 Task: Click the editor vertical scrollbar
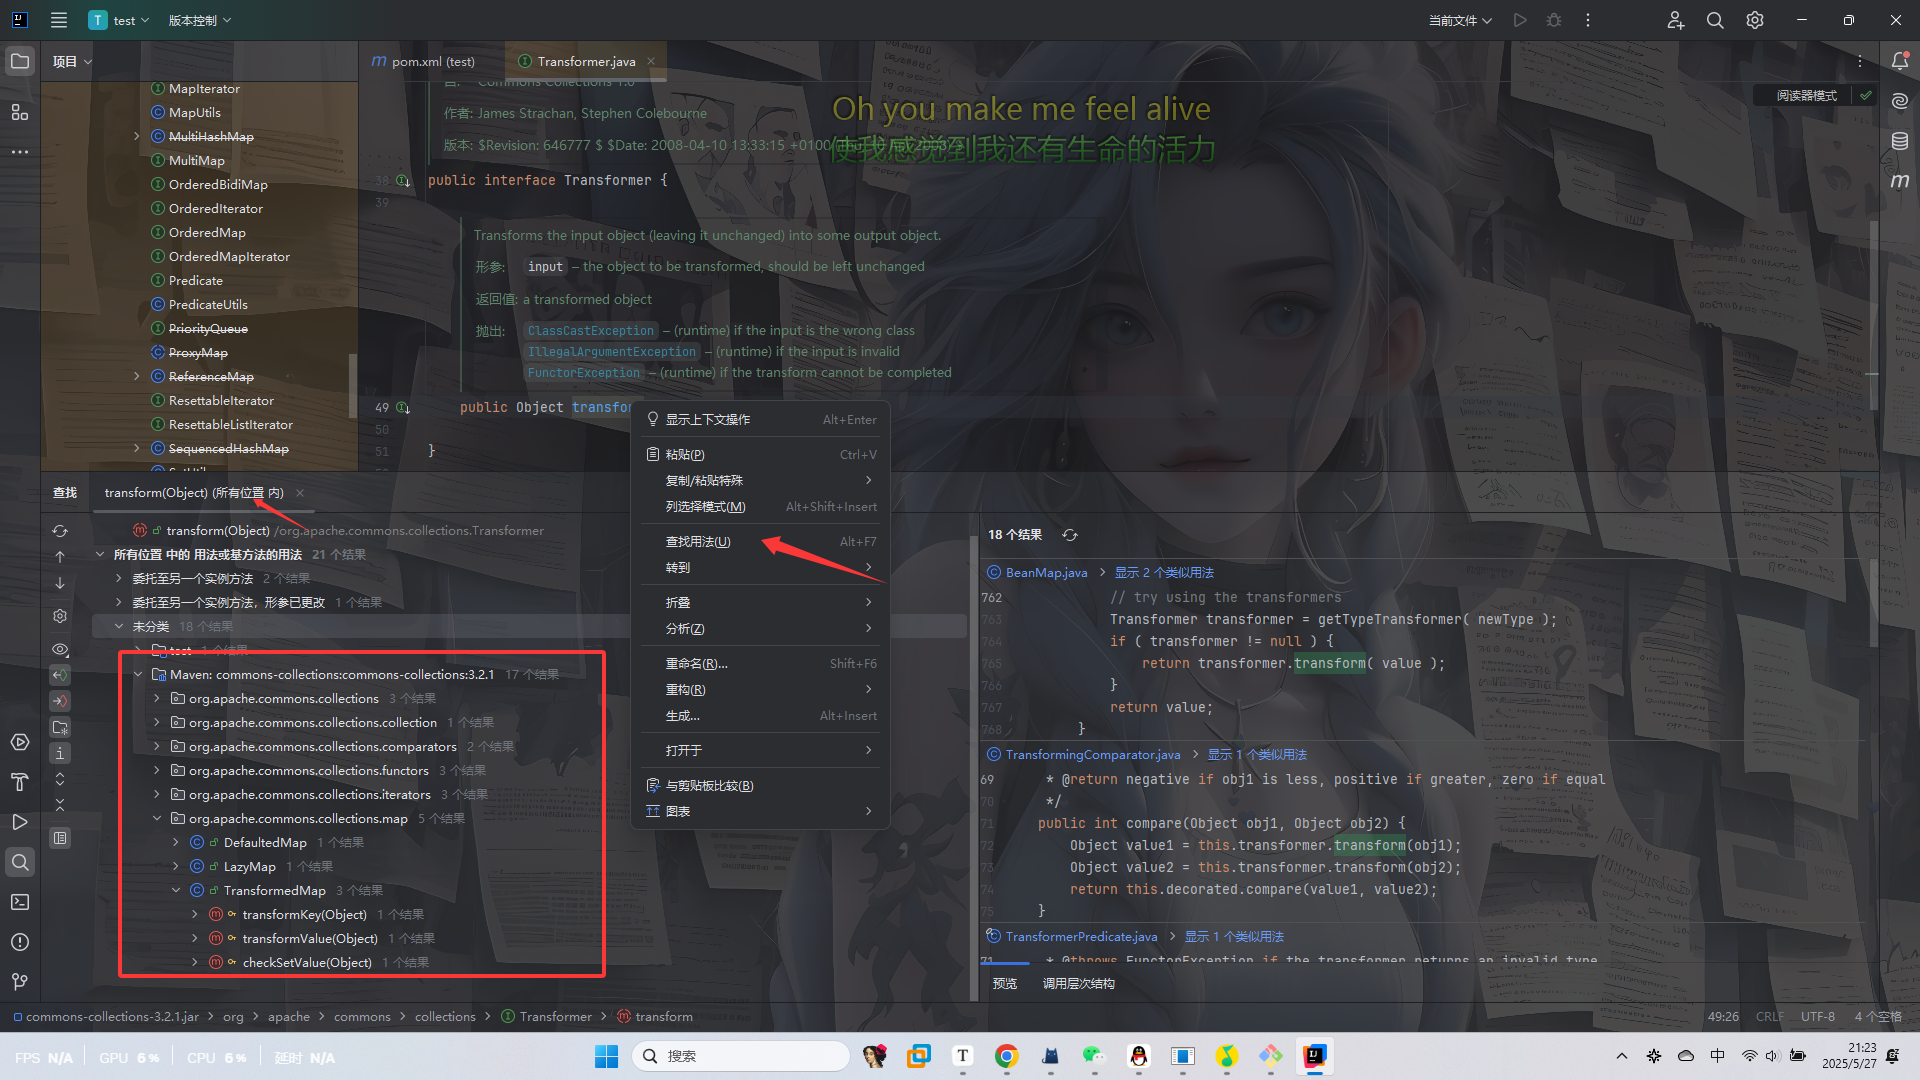tap(1873, 300)
